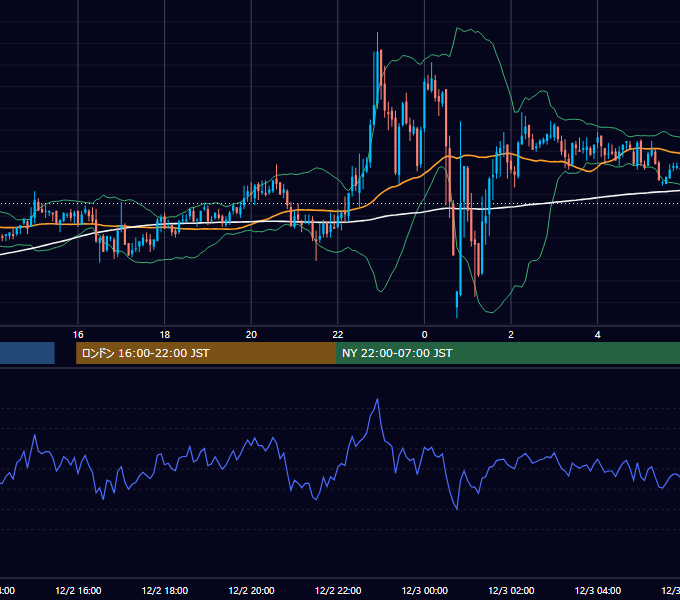680x600 pixels.
Task: Click hour label 4 on price chart axis
Action: [x=598, y=335]
